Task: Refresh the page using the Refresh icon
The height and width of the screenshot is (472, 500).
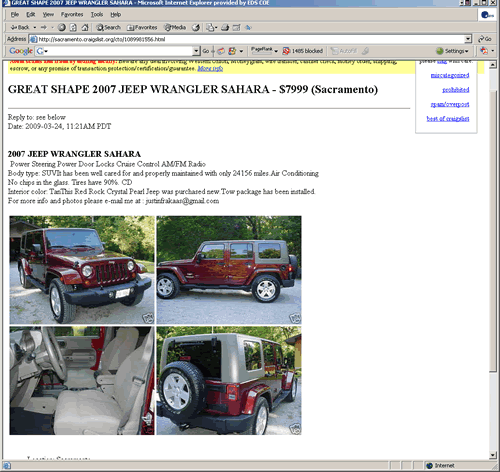Action: (x=73, y=27)
